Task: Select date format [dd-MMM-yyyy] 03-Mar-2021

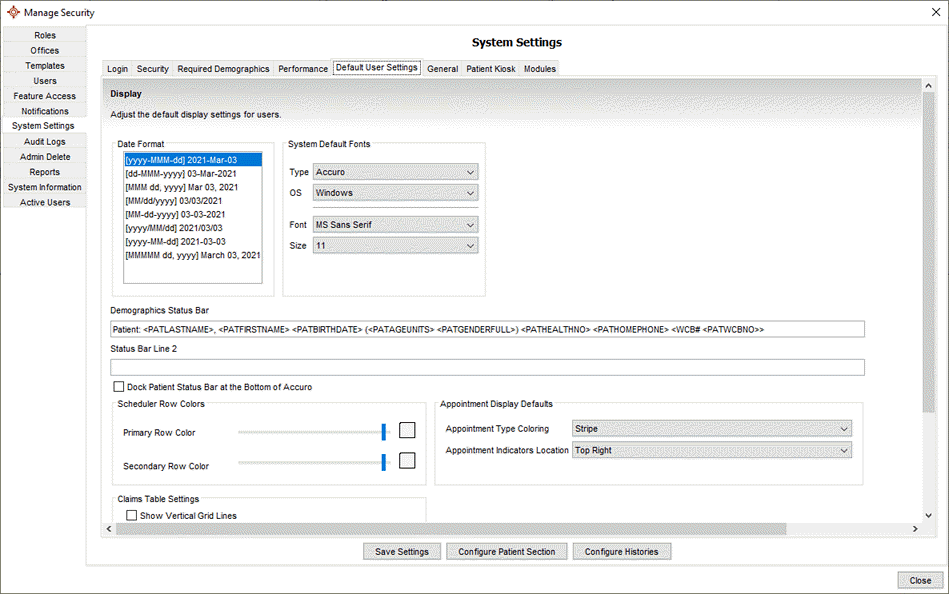Action: tap(193, 174)
